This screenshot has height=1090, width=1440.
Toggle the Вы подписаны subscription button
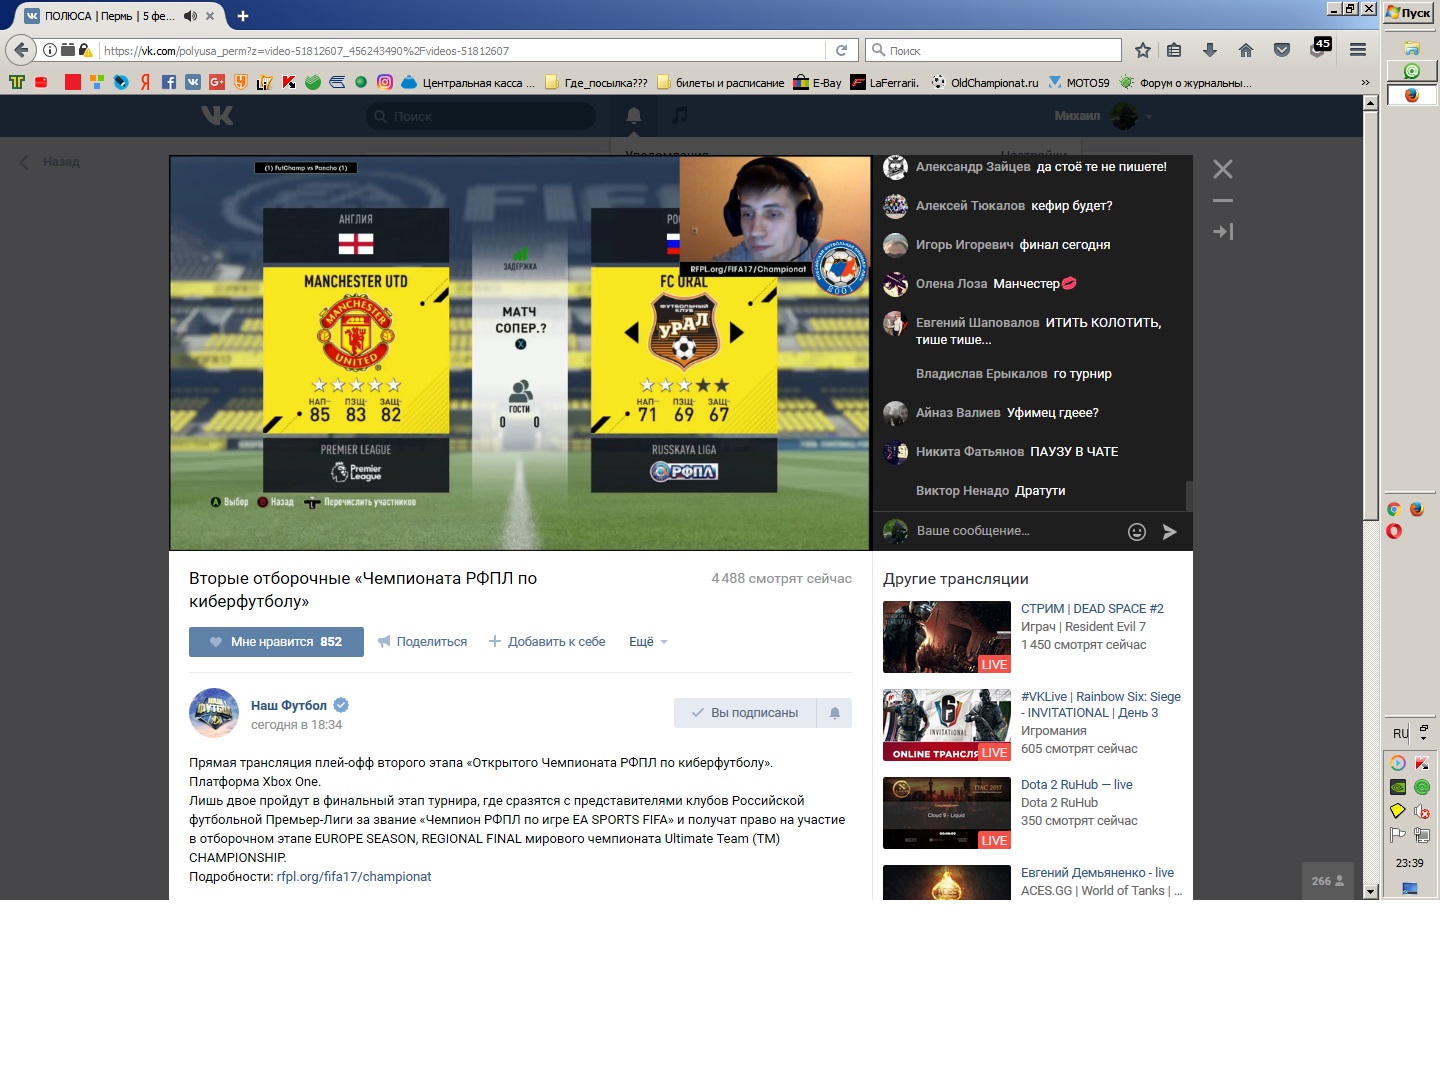point(745,713)
